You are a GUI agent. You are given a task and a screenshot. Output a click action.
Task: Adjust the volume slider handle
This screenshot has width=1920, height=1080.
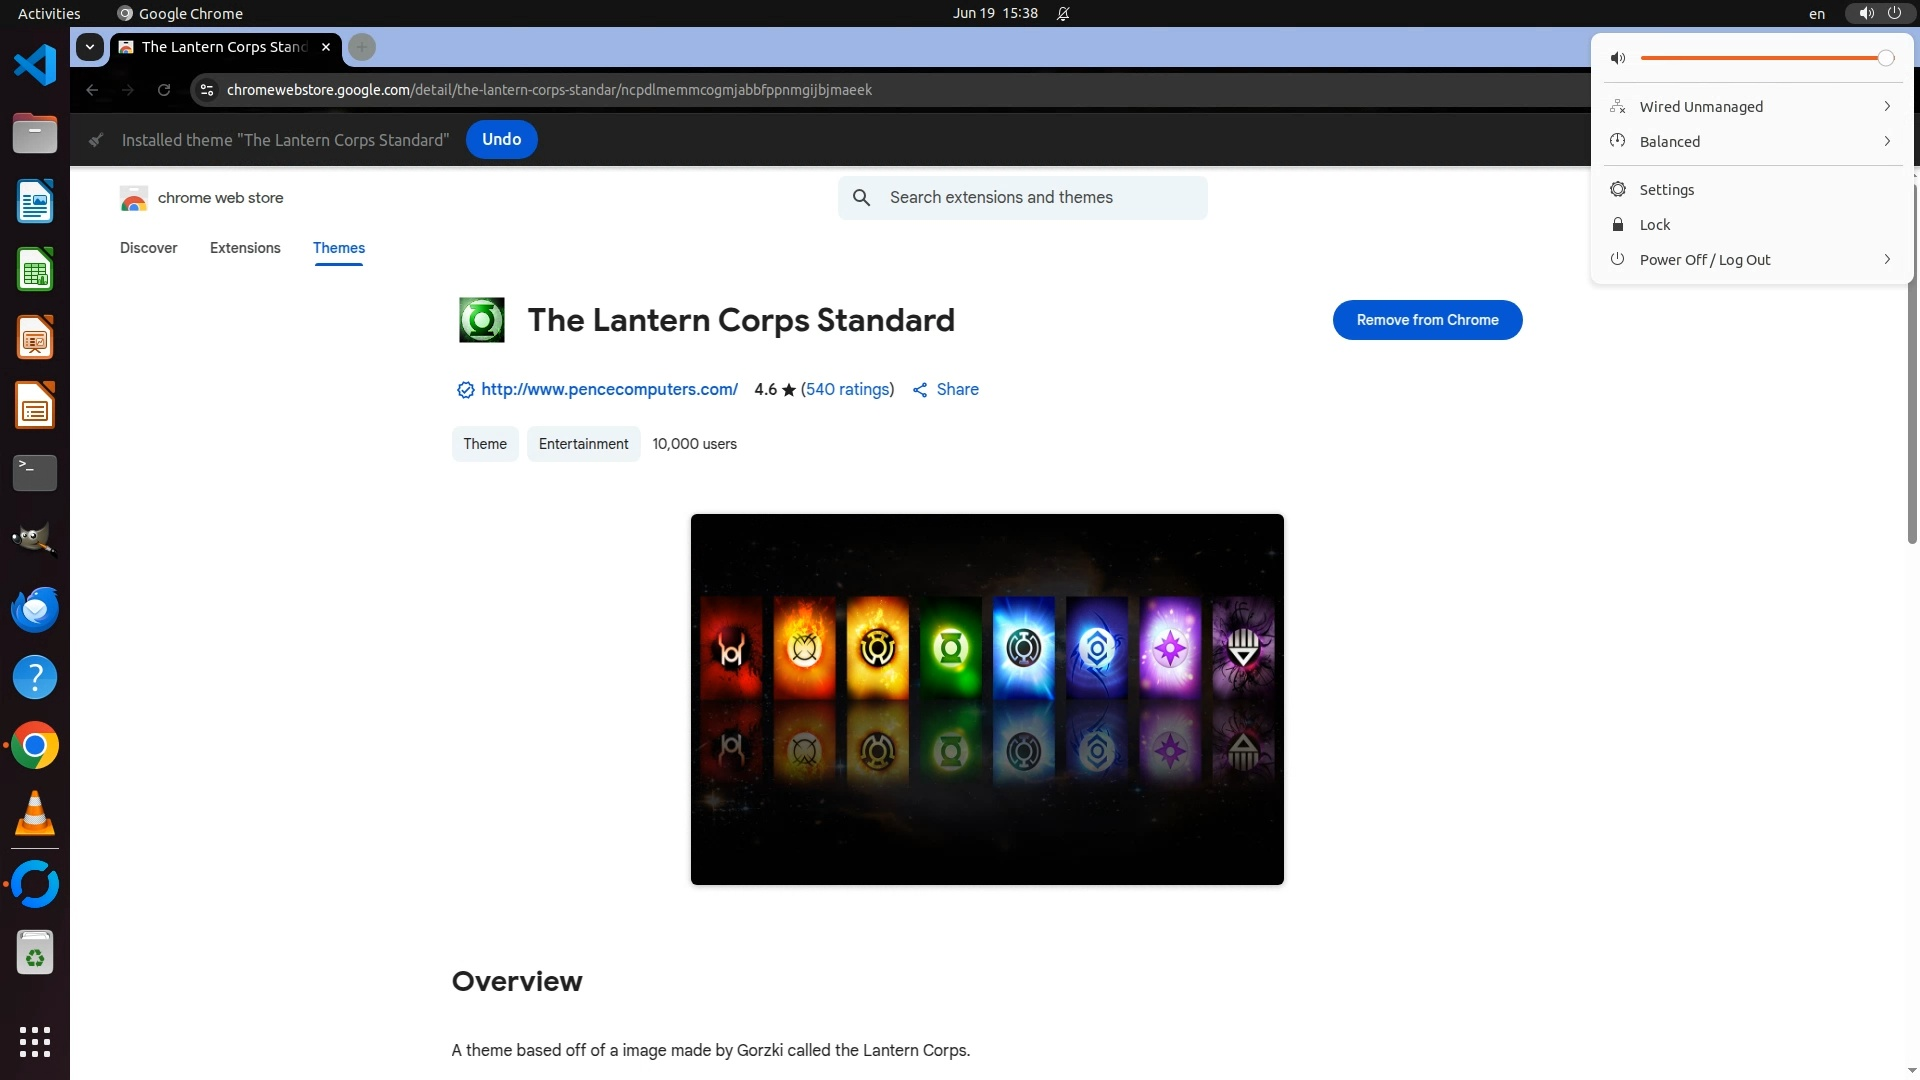pos(1885,58)
